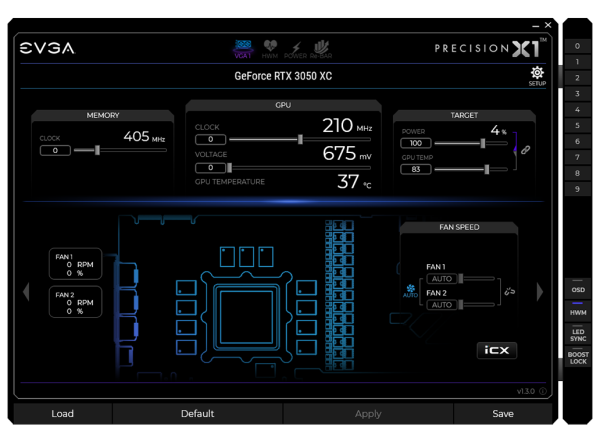Click the Save button
The width and height of the screenshot is (600, 427).
503,414
